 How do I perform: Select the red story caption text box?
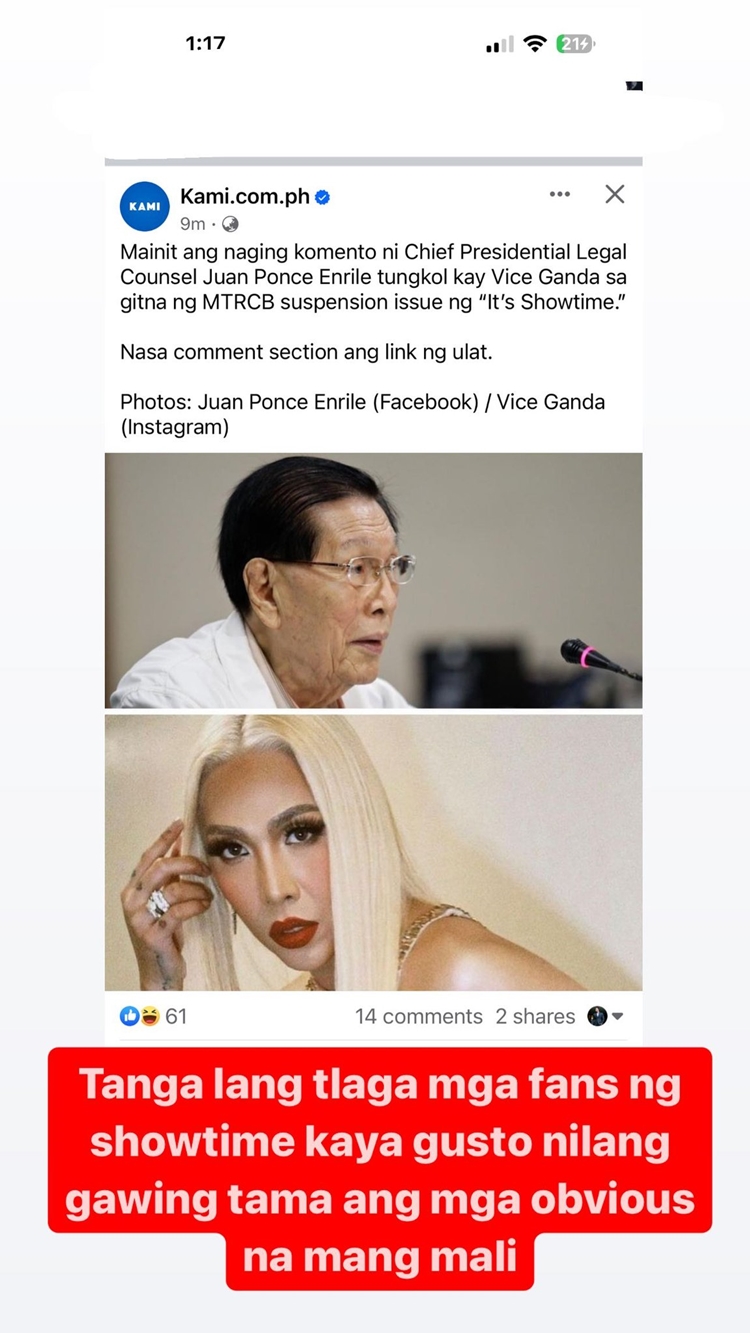click(x=380, y=1169)
